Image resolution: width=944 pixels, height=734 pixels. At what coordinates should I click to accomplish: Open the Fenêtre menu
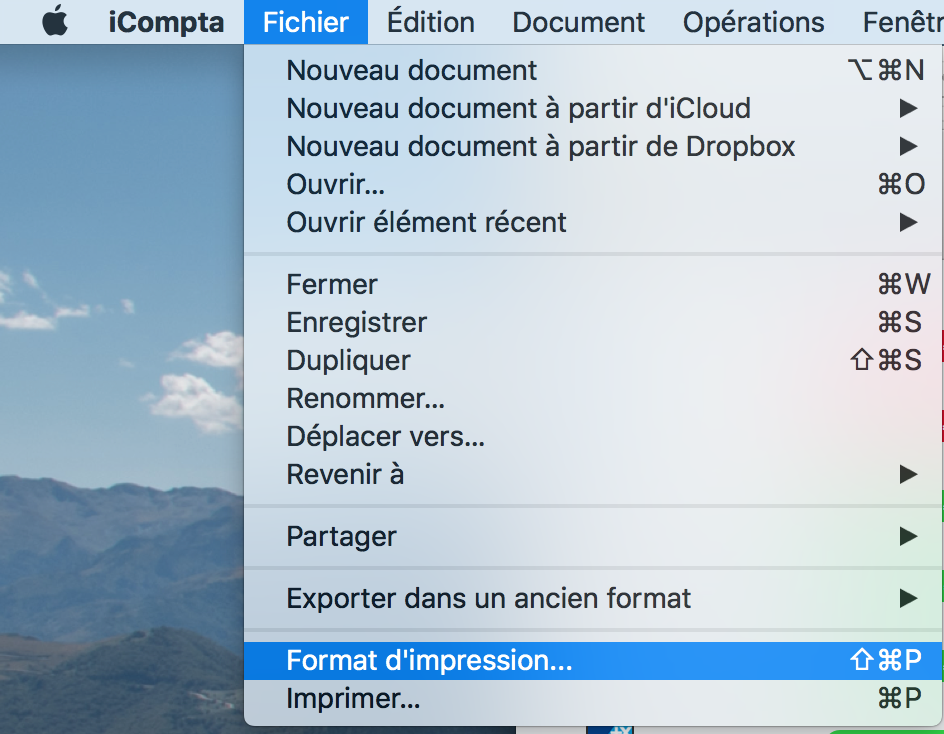pos(902,22)
